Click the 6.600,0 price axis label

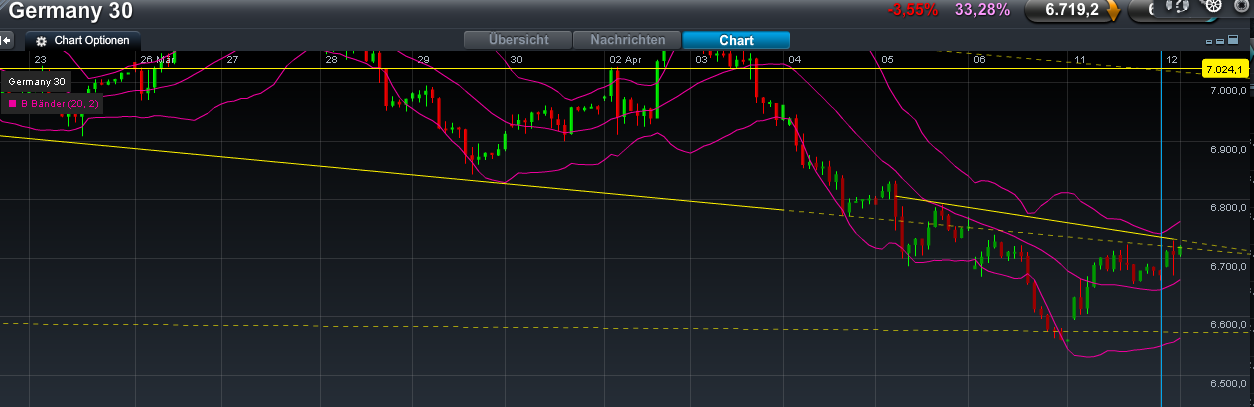pos(1228,325)
